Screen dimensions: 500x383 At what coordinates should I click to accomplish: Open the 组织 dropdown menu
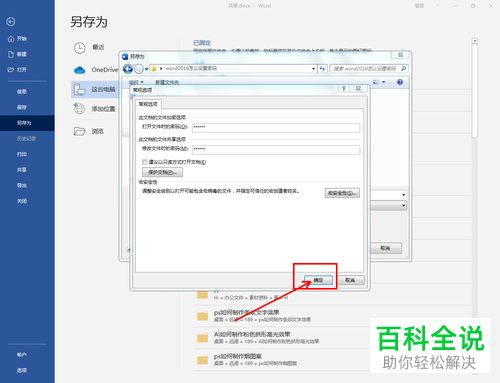click(136, 82)
